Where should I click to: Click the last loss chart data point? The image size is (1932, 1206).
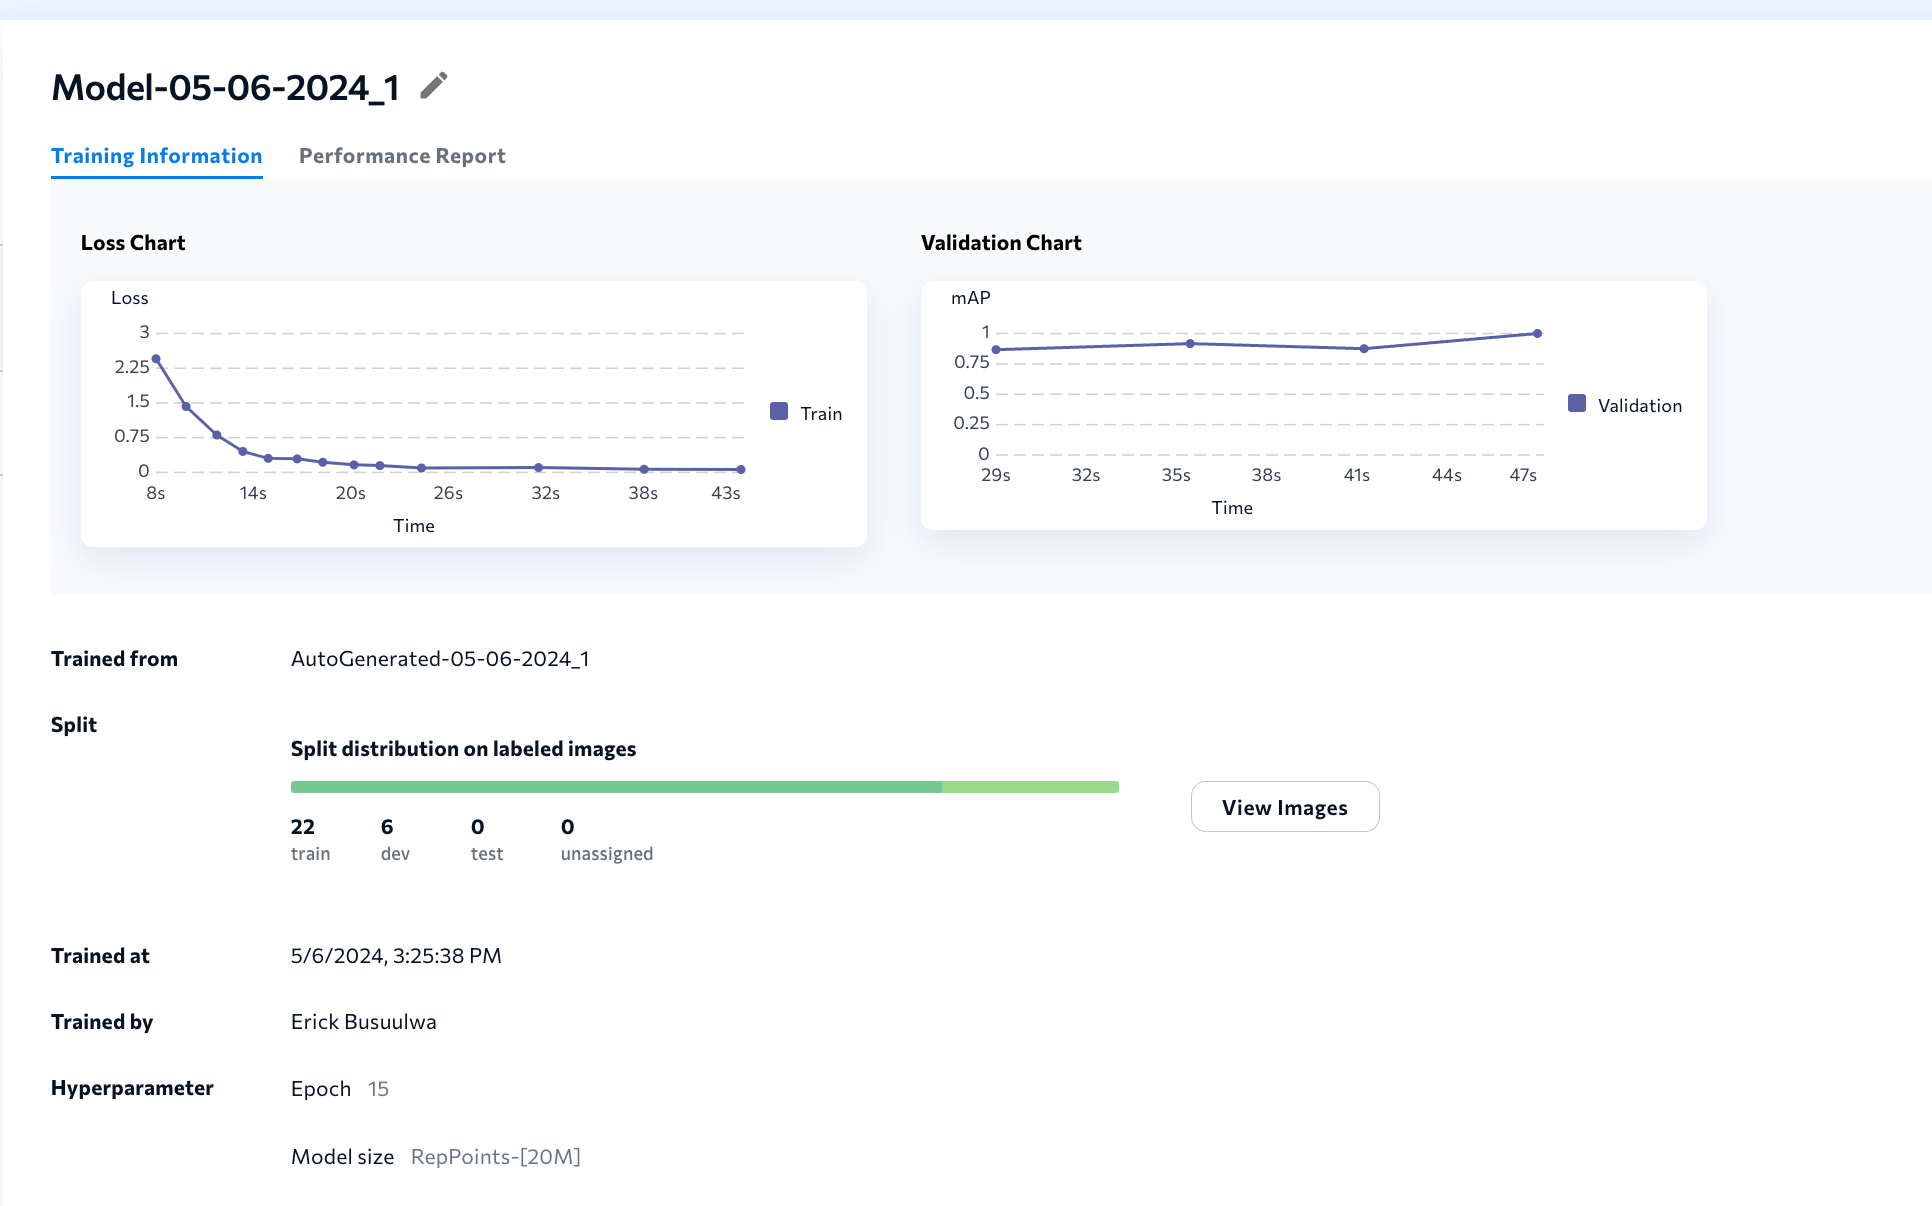point(741,469)
